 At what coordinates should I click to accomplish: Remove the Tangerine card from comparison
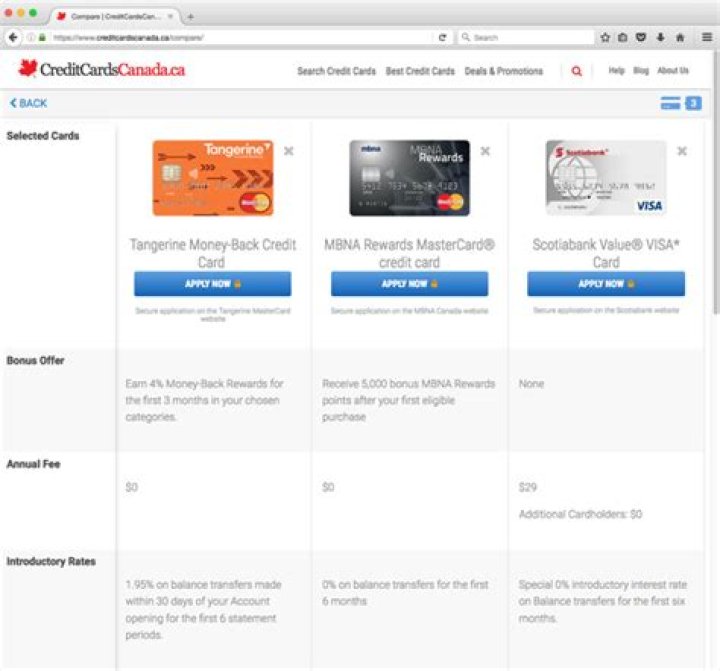[288, 151]
